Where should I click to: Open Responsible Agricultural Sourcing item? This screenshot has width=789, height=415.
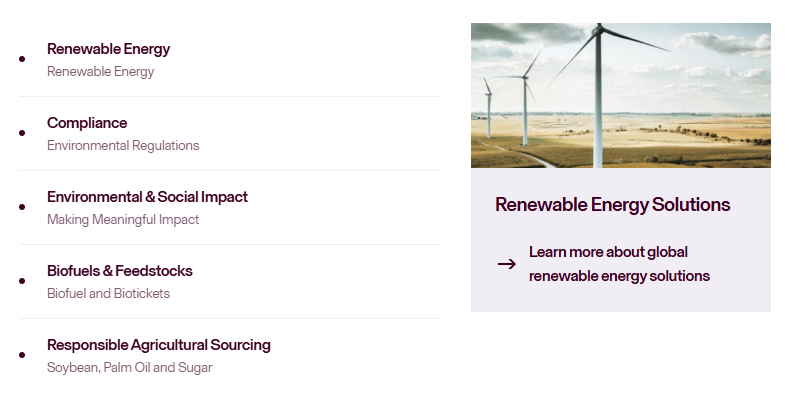(159, 345)
